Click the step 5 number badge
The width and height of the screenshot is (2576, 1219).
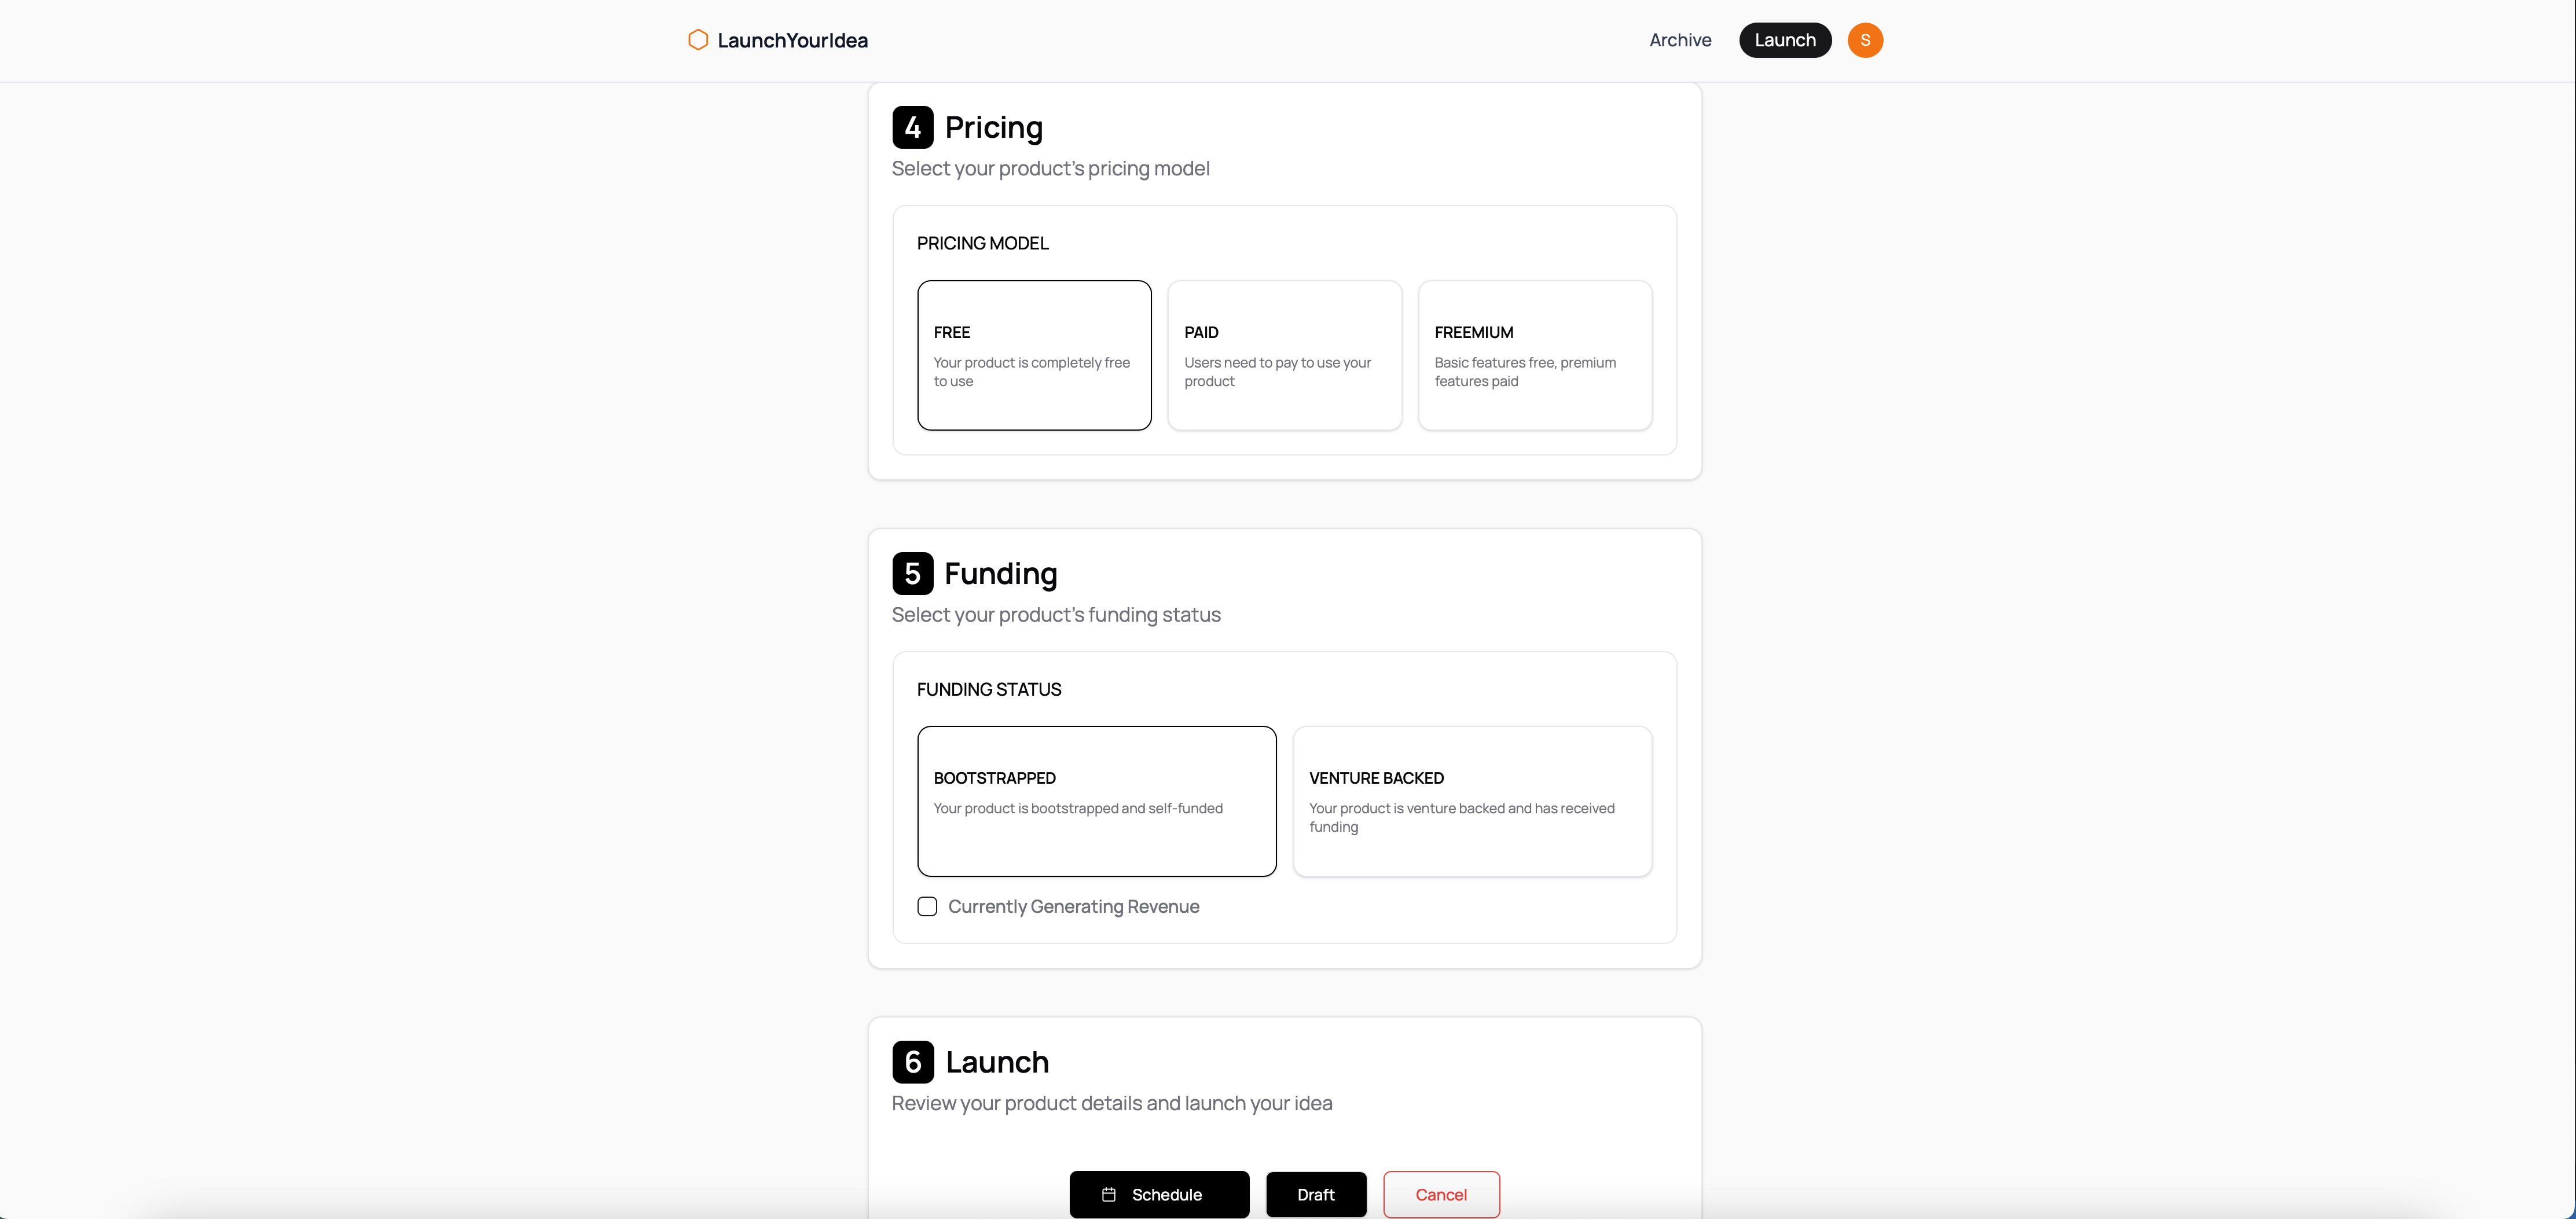pyautogui.click(x=912, y=573)
